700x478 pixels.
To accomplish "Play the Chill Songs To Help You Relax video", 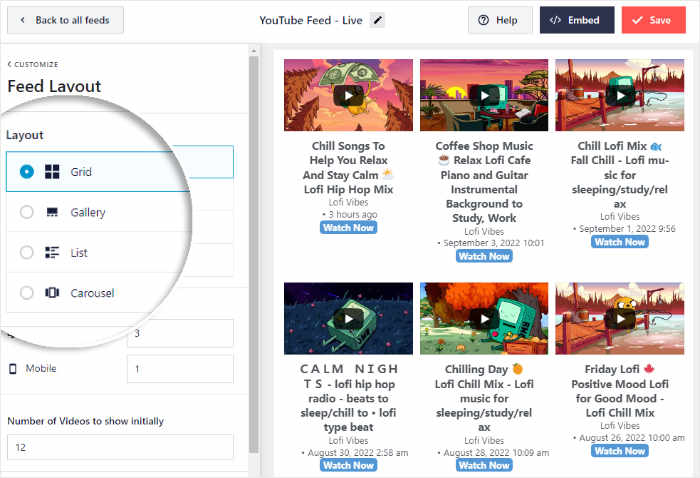I will pos(348,95).
